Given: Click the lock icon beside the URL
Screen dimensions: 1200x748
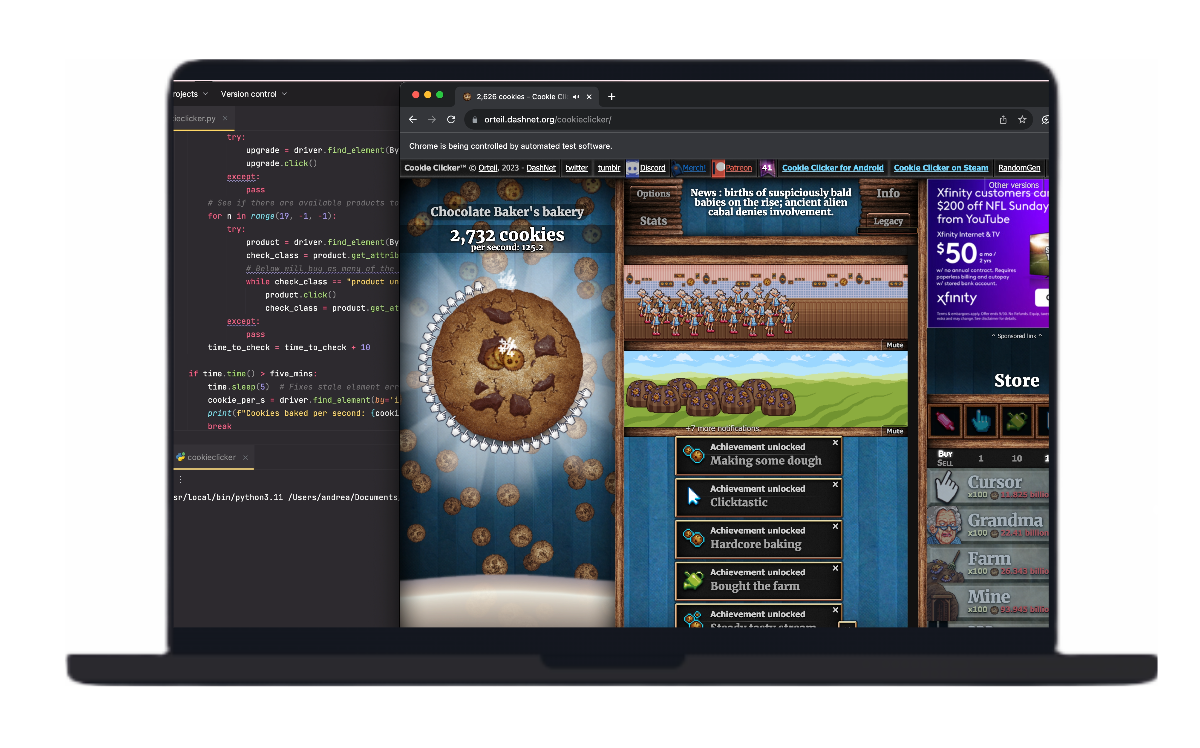Looking at the screenshot, I should pyautogui.click(x=476, y=119).
